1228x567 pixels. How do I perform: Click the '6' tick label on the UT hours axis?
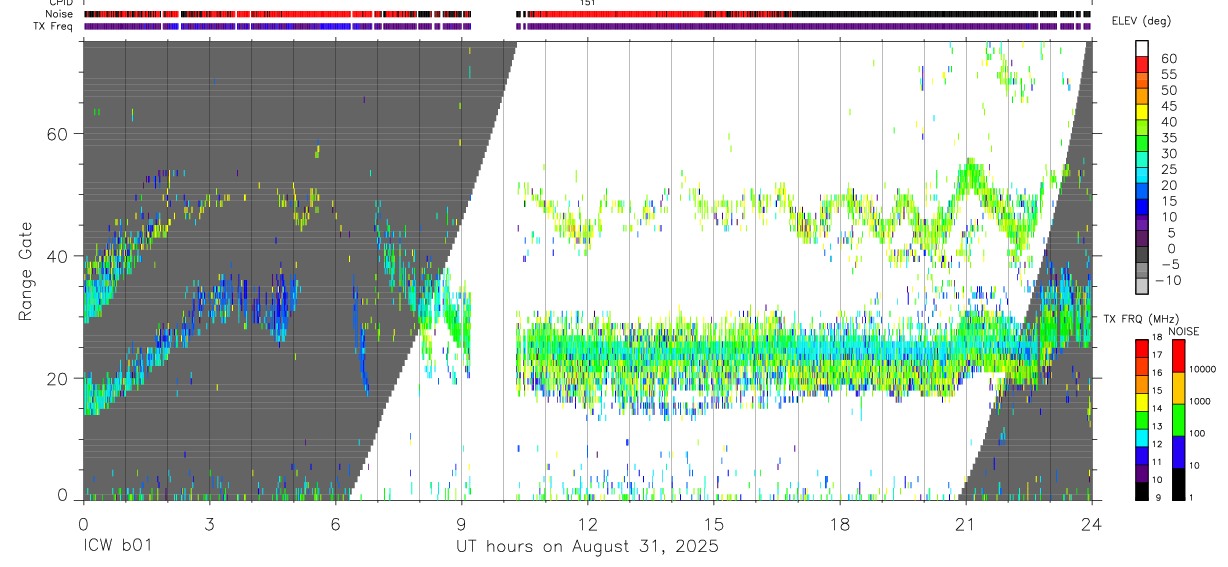335,523
